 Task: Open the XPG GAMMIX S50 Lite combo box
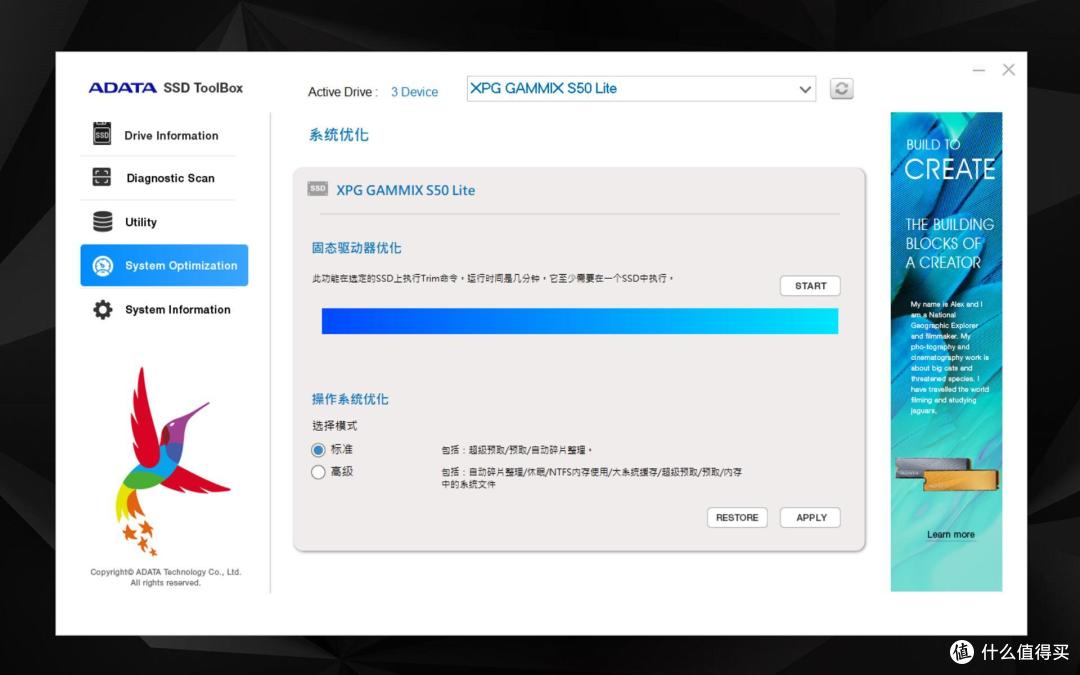[641, 89]
